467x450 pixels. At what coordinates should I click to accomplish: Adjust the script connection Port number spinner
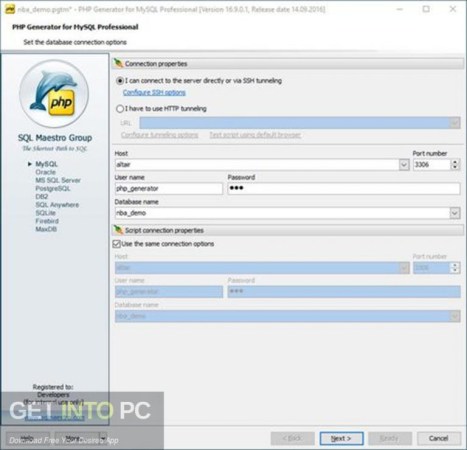455,268
